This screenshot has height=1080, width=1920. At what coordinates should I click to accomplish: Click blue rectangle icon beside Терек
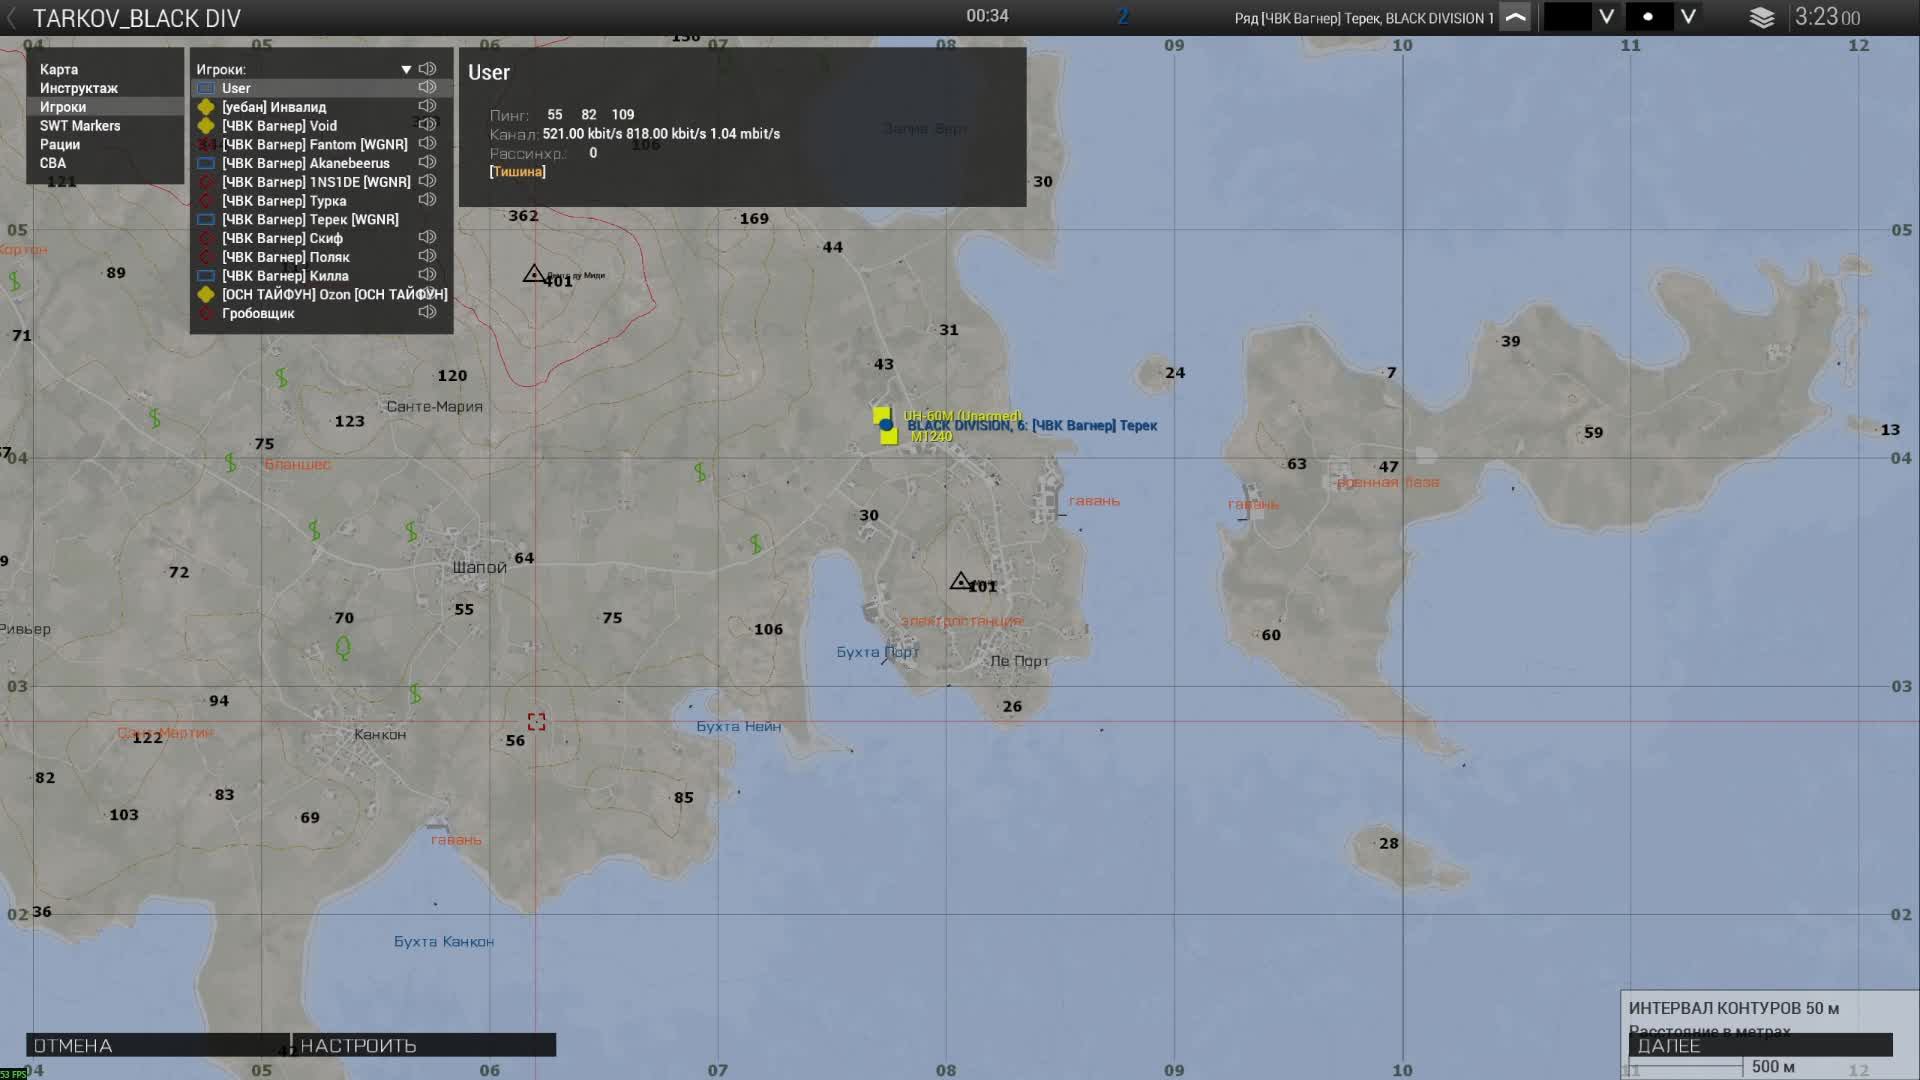[206, 219]
